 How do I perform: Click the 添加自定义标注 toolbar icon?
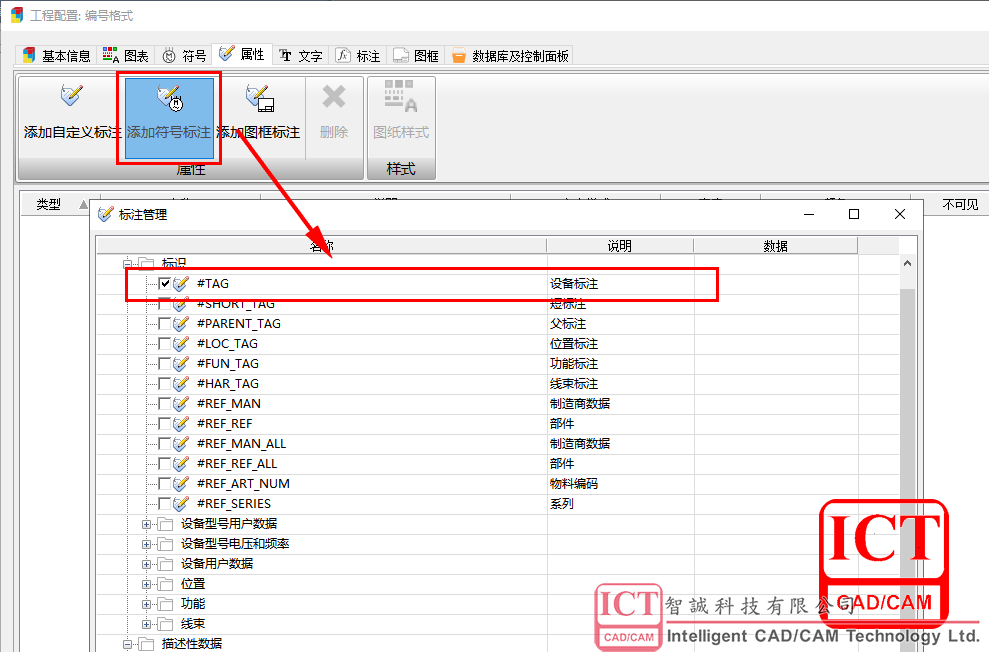pyautogui.click(x=71, y=95)
